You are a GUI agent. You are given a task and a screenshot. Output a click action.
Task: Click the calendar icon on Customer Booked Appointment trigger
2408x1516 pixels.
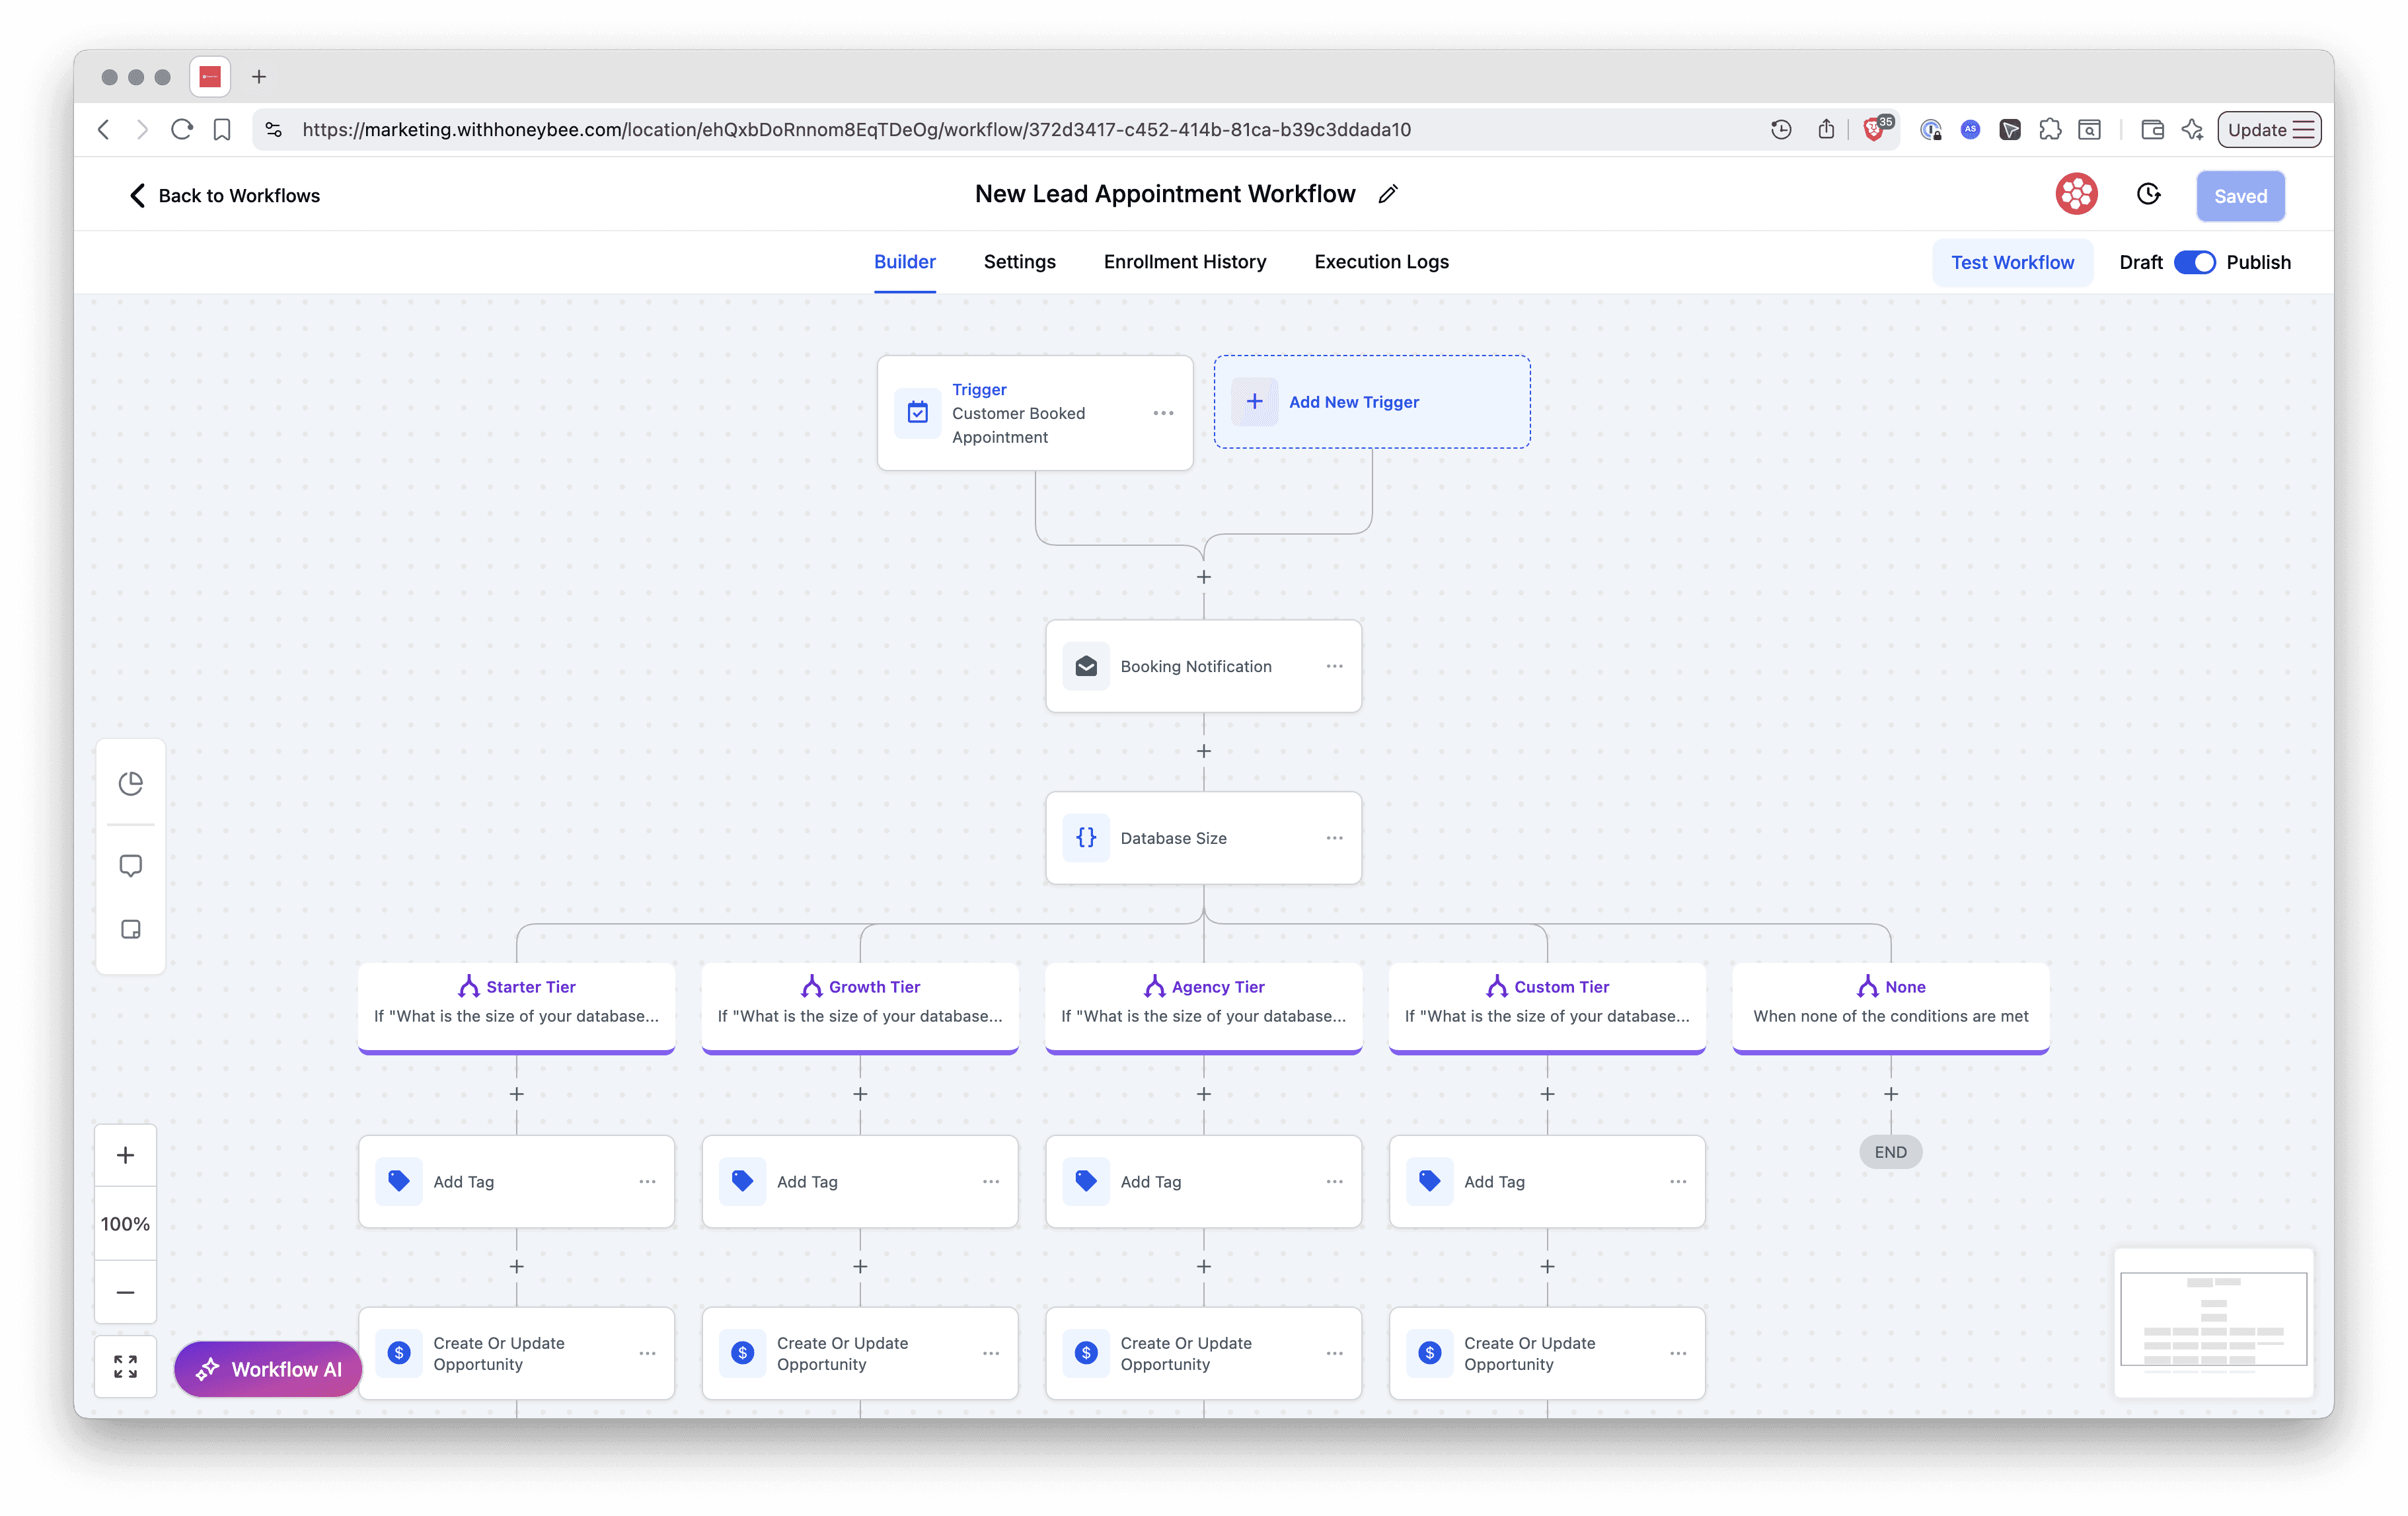(x=917, y=412)
